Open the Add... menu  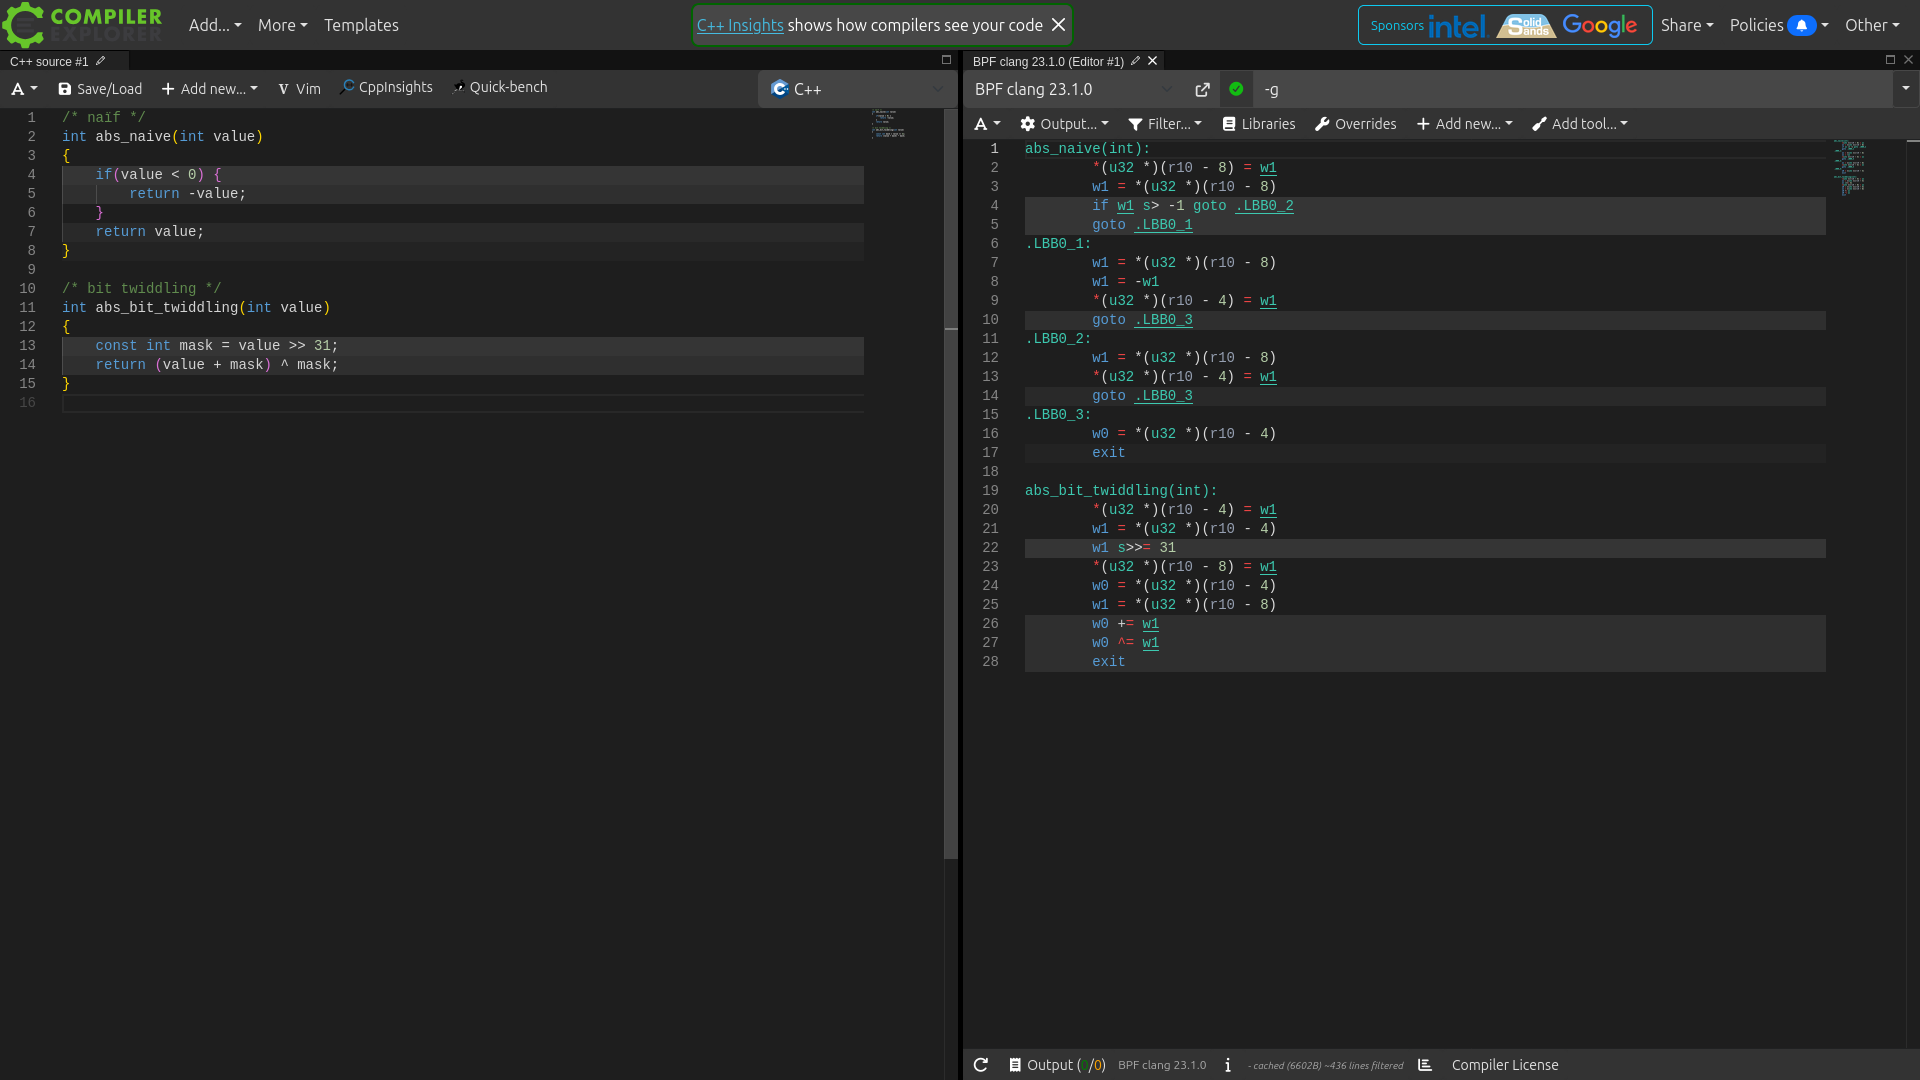tap(215, 25)
